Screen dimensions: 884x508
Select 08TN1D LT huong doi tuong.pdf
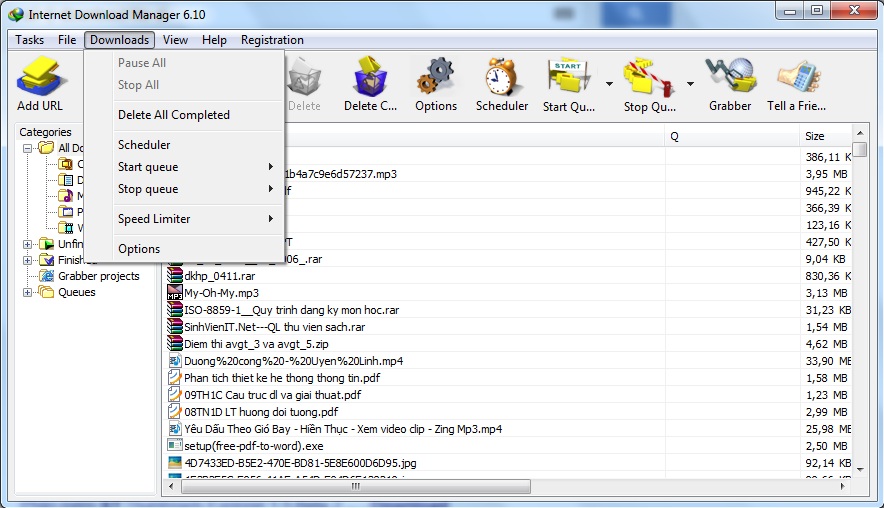tap(261, 412)
